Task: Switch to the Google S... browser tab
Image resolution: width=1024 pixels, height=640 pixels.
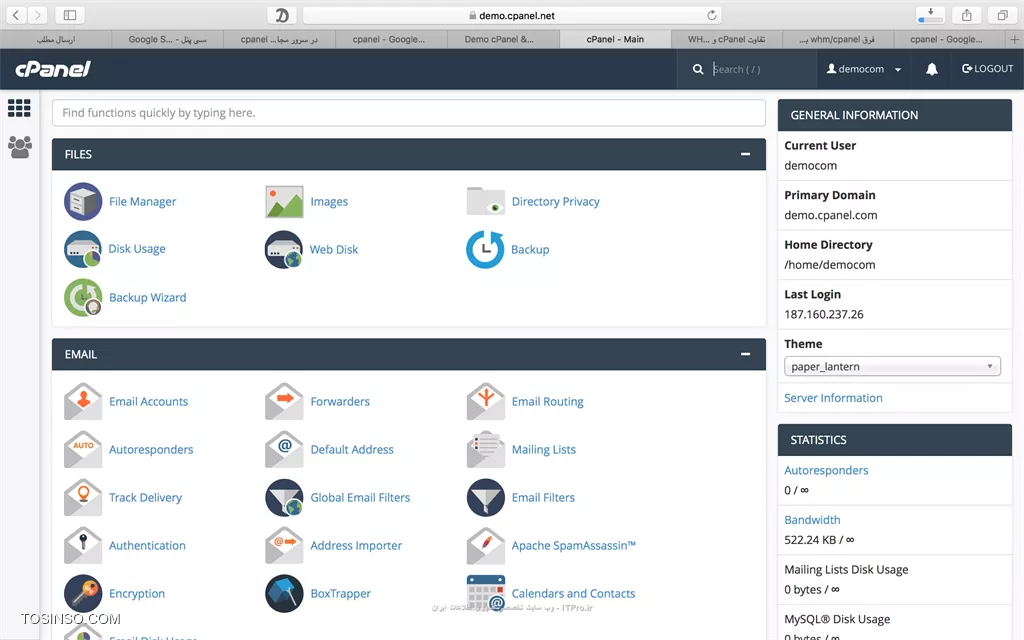Action: coord(167,39)
